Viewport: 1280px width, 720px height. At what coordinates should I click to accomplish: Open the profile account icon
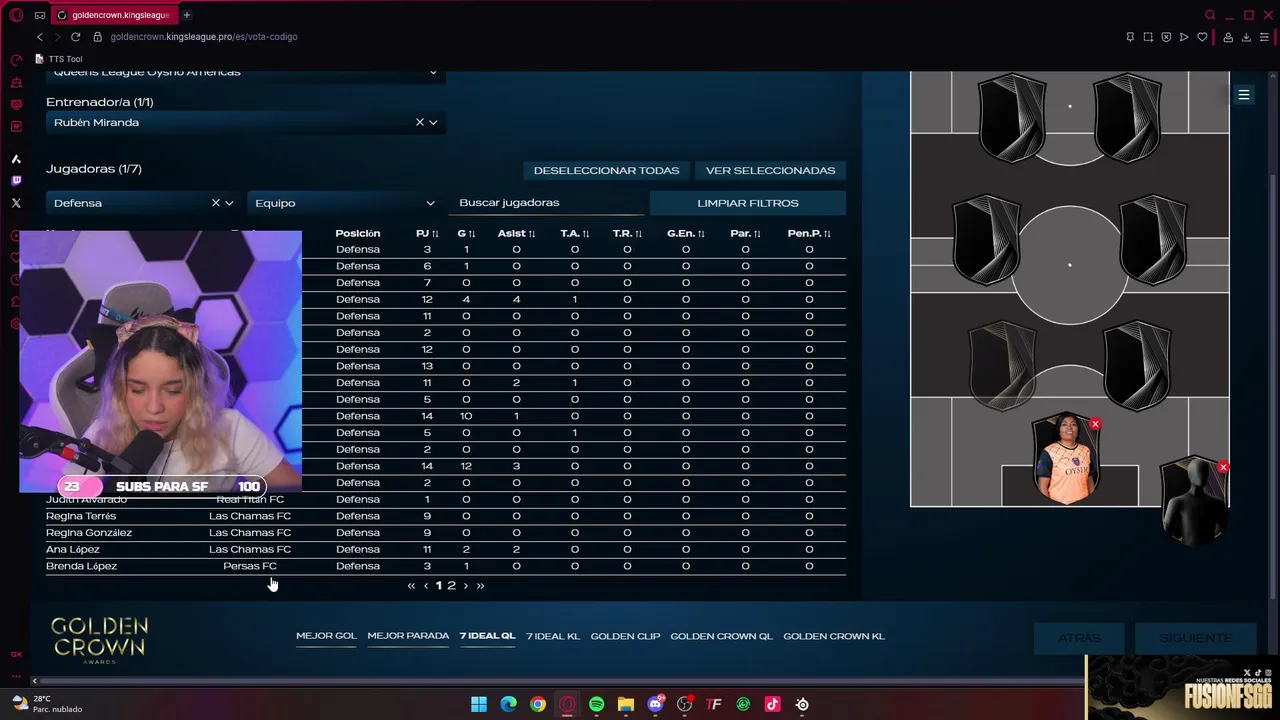pyautogui.click(x=1228, y=37)
